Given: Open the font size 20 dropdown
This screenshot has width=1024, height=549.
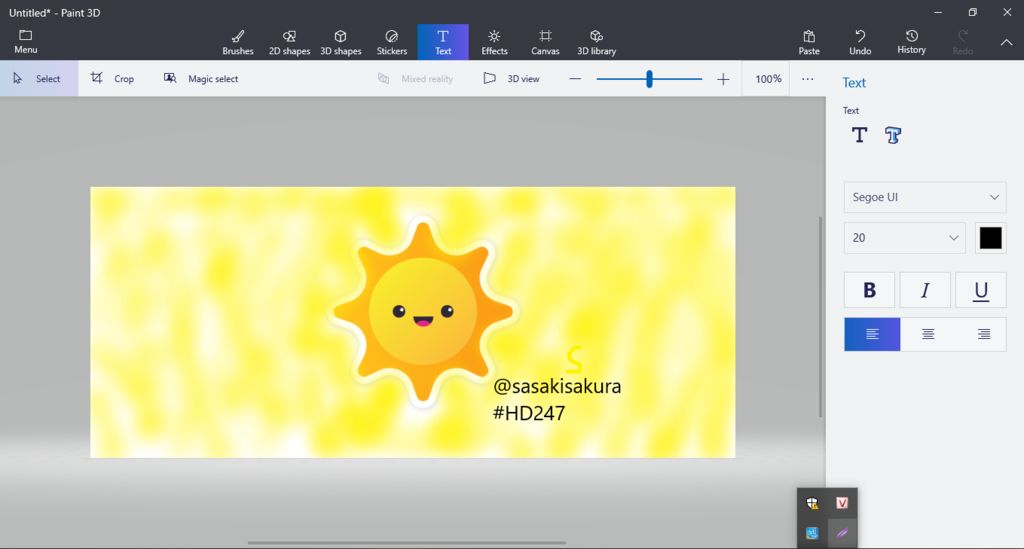Looking at the screenshot, I should tap(904, 238).
